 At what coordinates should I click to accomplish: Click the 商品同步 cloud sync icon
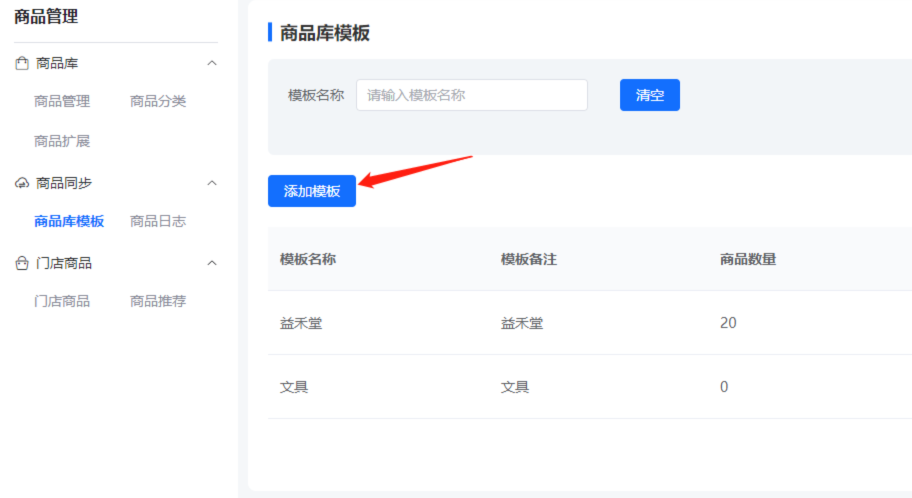coord(22,183)
